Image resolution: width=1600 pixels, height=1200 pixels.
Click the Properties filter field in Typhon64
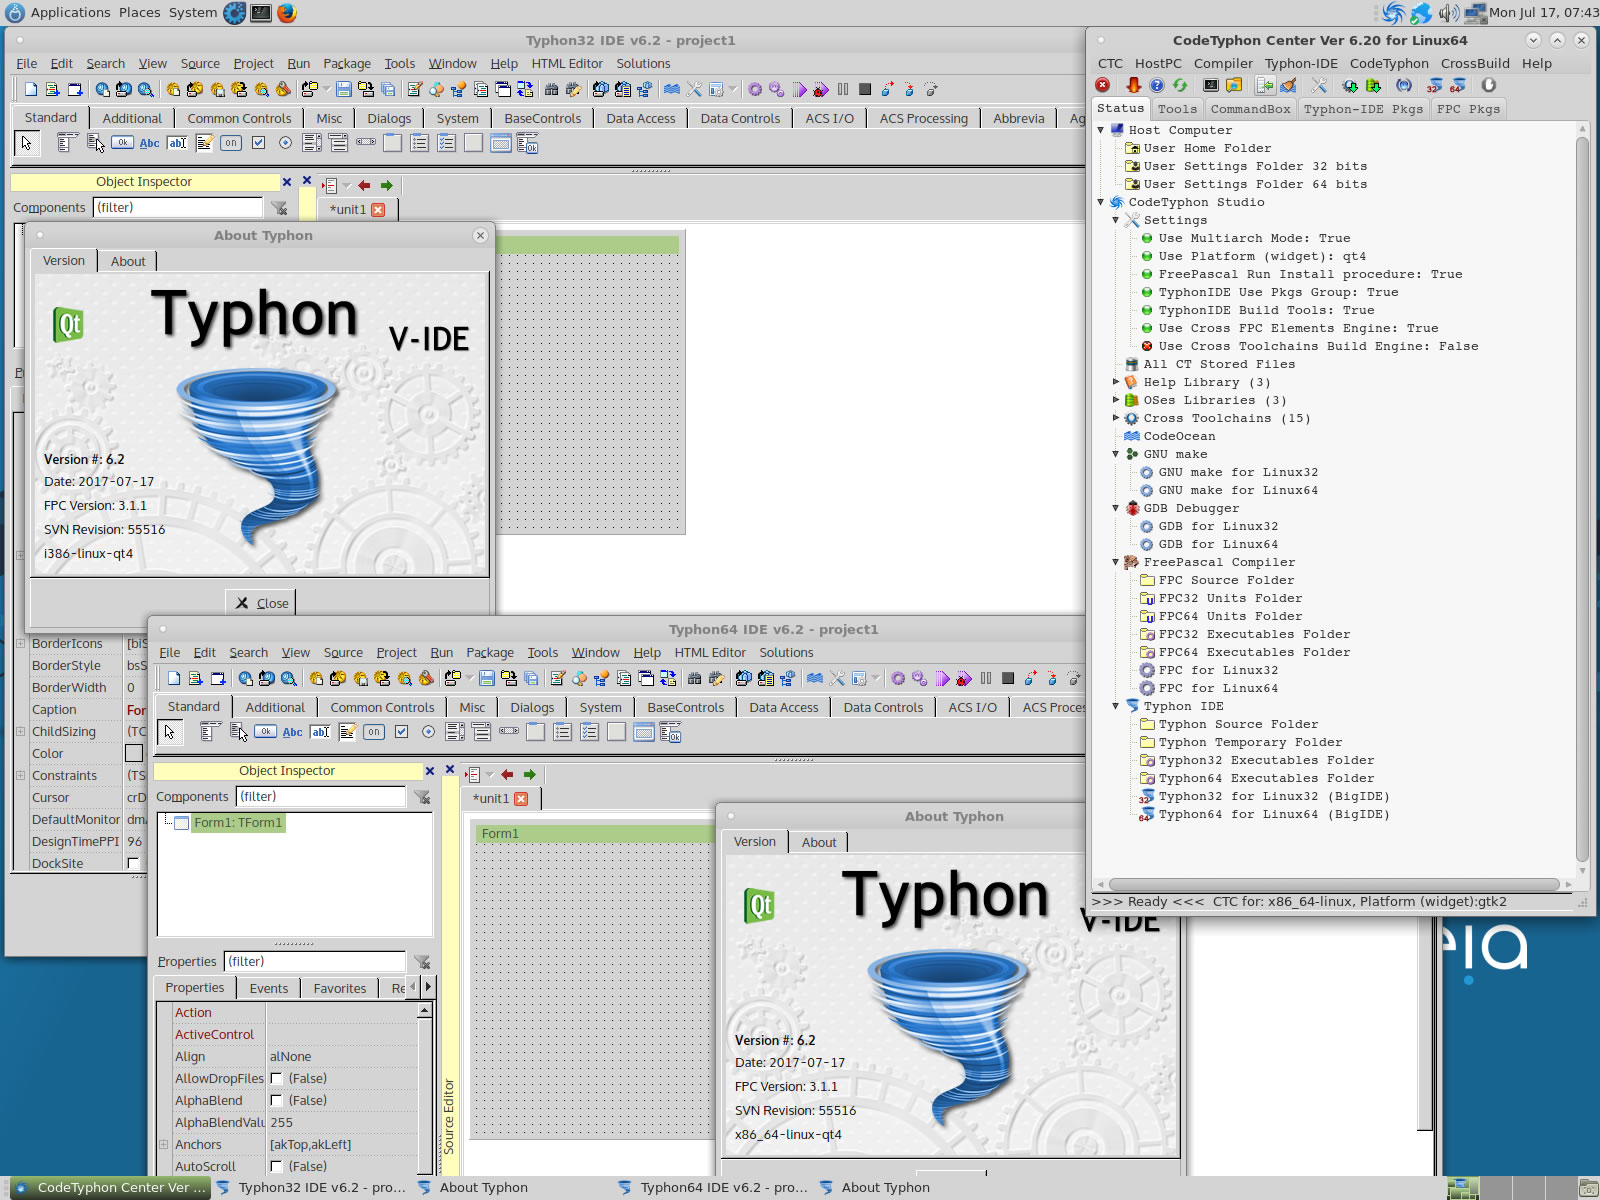click(314, 961)
